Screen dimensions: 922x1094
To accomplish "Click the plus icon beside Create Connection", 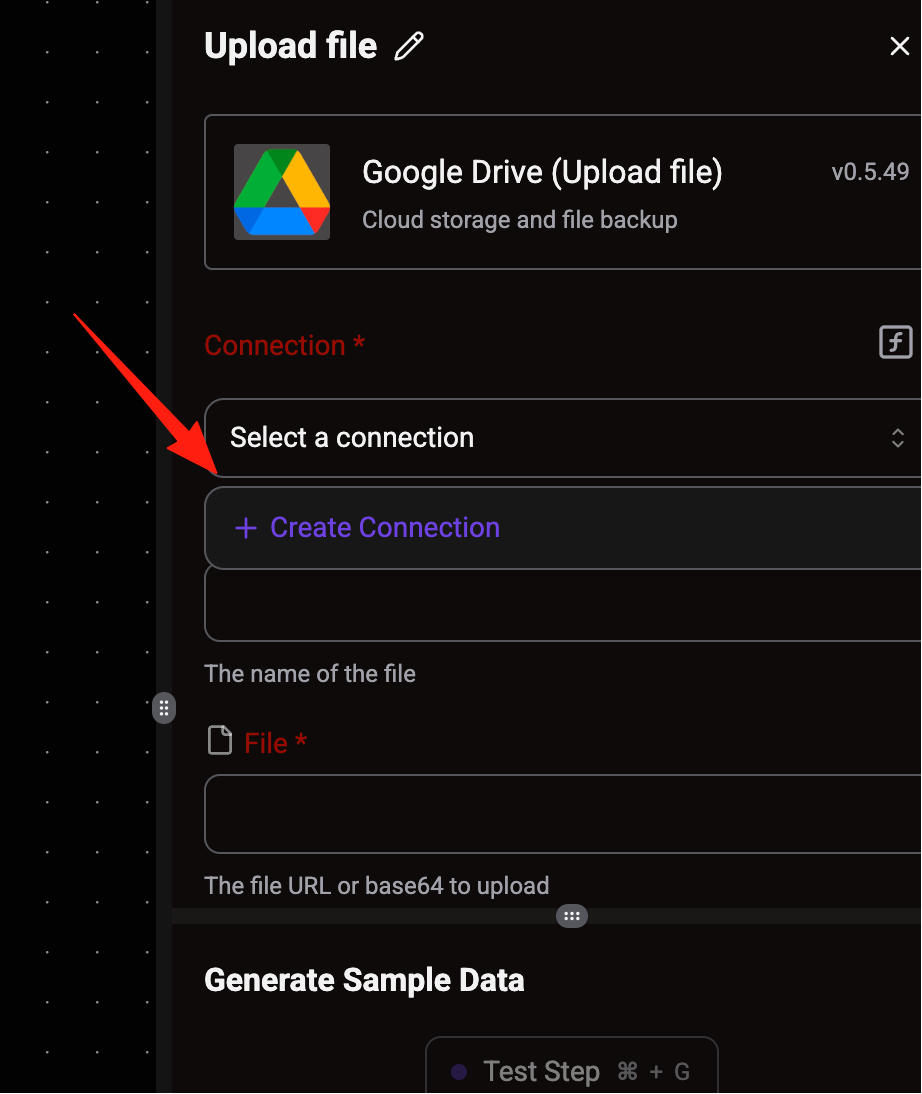I will (x=246, y=528).
